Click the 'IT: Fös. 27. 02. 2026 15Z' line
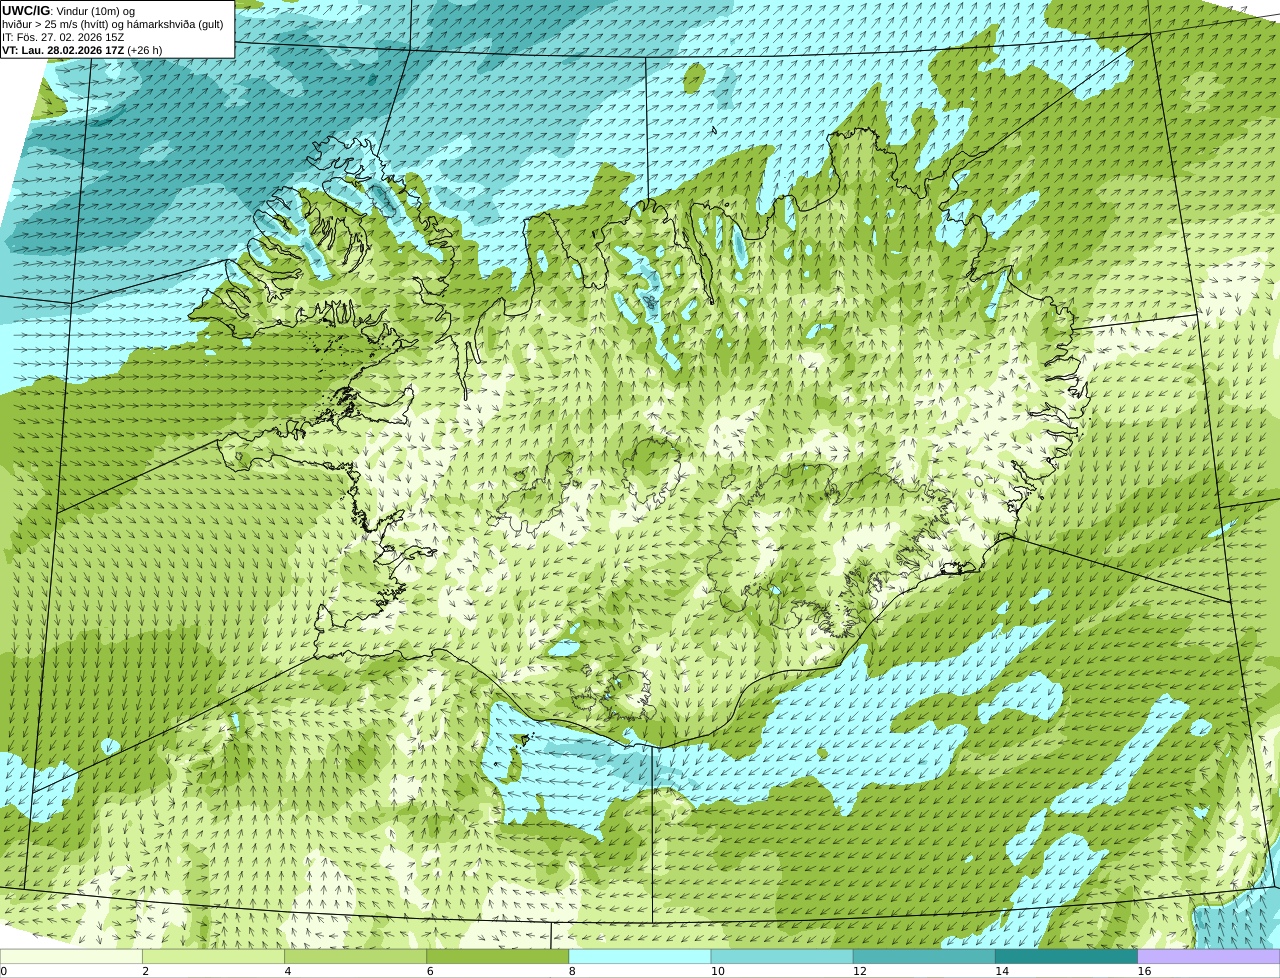Viewport: 1280px width, 978px height. click(x=63, y=37)
